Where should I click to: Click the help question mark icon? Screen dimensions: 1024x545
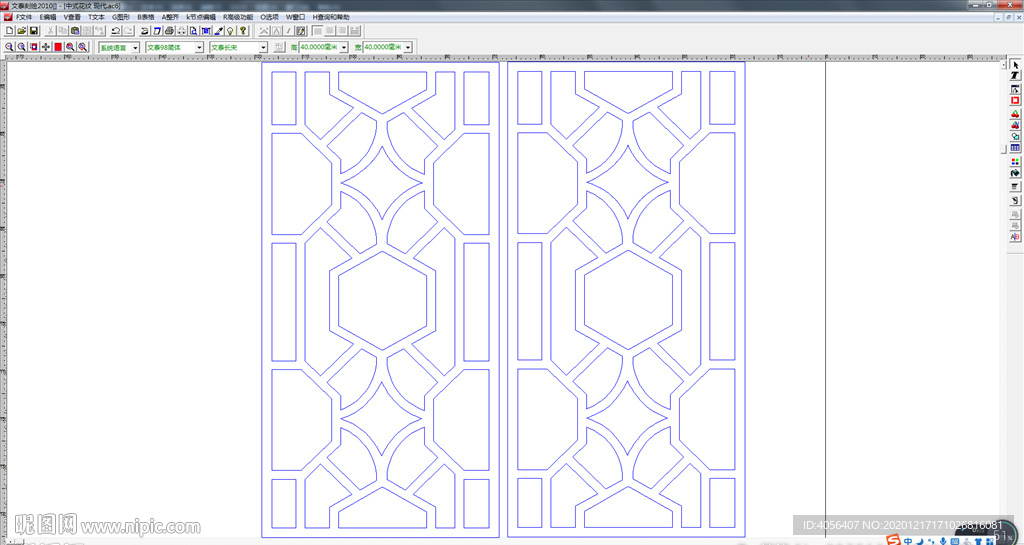click(x=243, y=31)
